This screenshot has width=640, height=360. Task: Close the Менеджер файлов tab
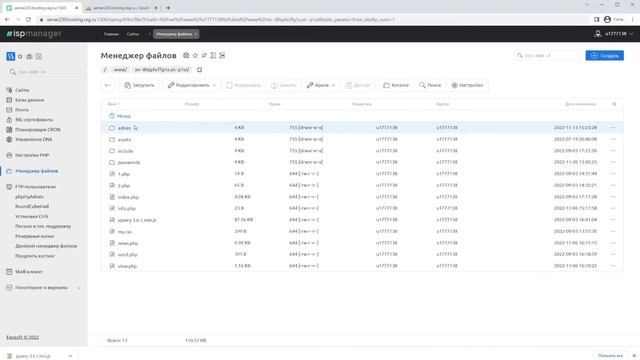[196, 34]
